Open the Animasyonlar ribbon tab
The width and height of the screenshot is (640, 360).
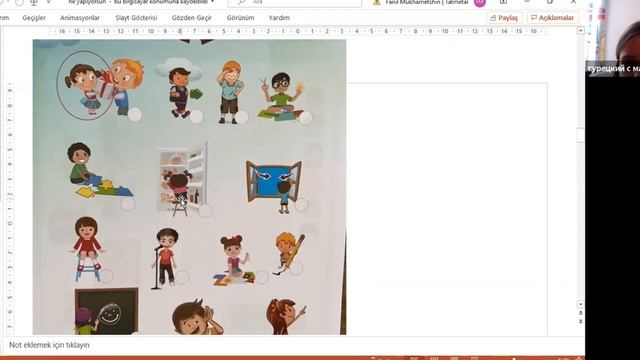[80, 18]
